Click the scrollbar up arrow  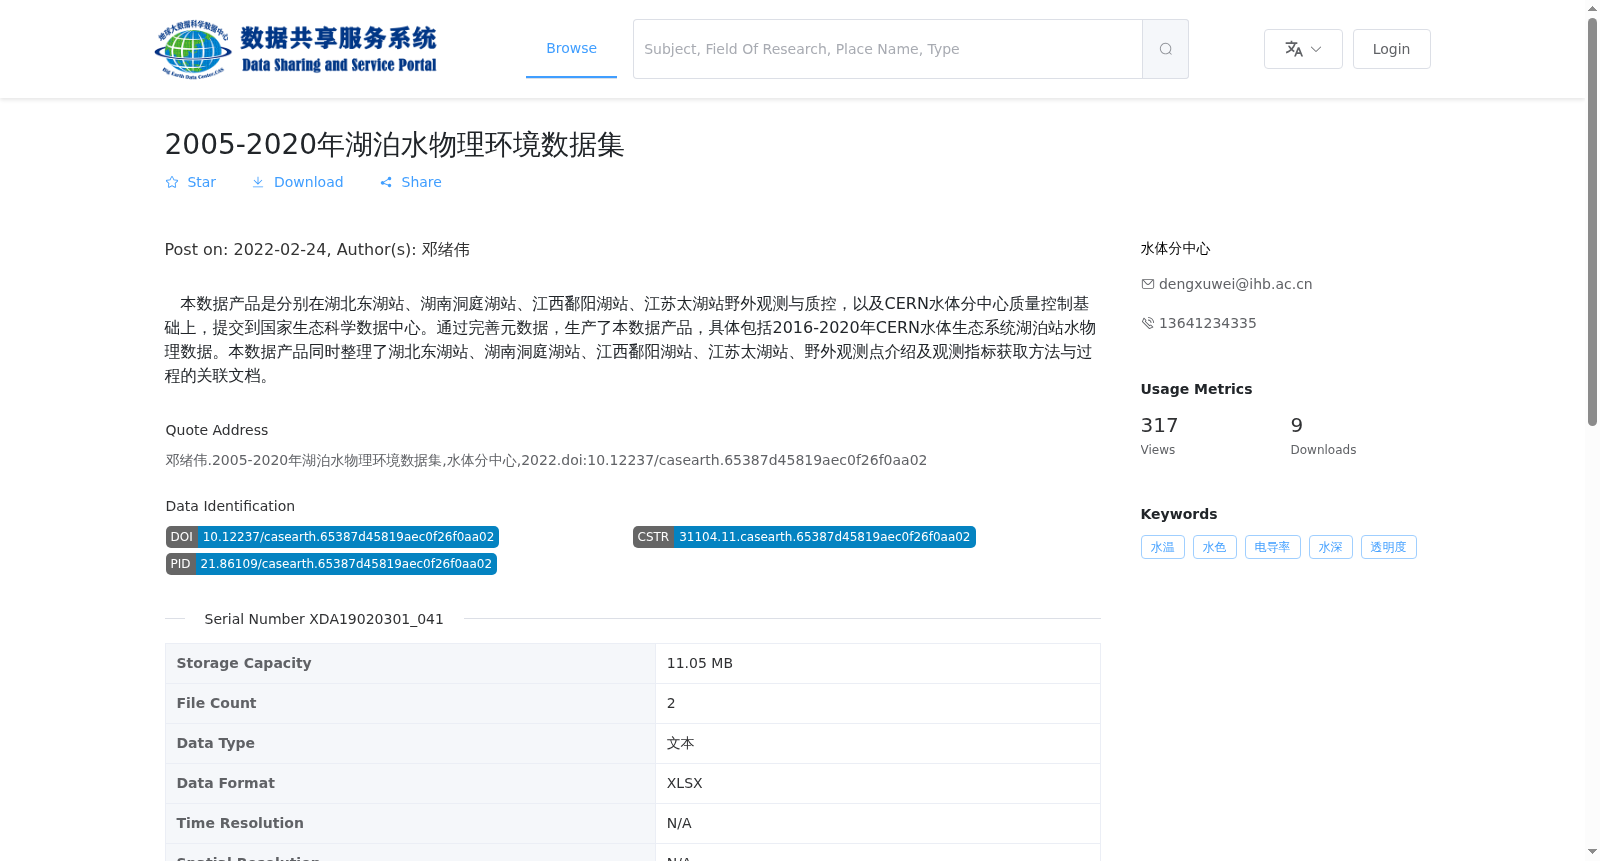click(x=1593, y=8)
